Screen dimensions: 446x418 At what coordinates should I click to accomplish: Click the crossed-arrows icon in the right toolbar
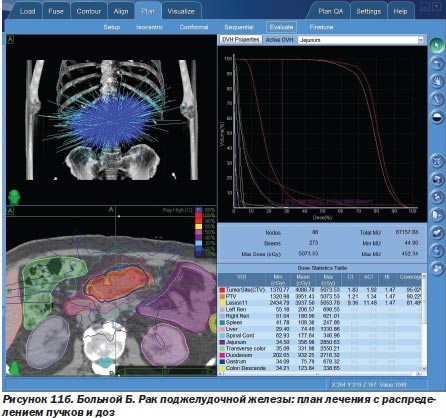(437, 161)
